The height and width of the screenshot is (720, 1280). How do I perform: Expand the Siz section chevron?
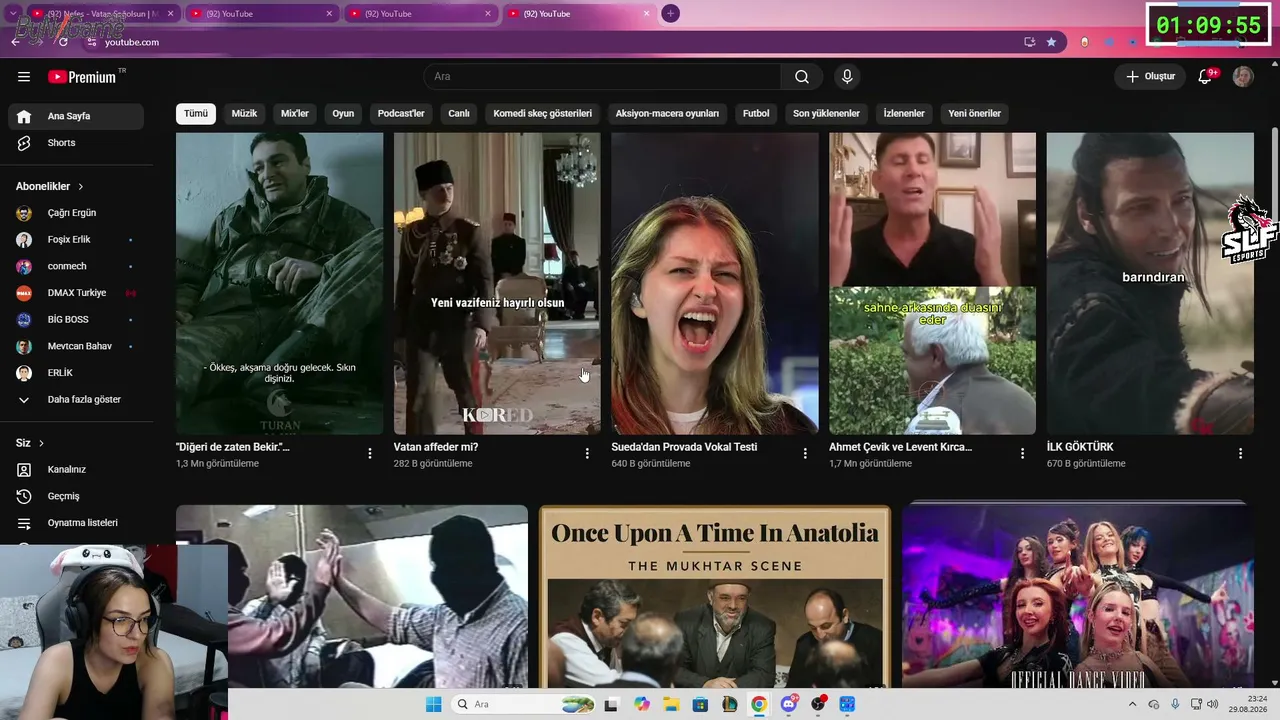click(41, 443)
